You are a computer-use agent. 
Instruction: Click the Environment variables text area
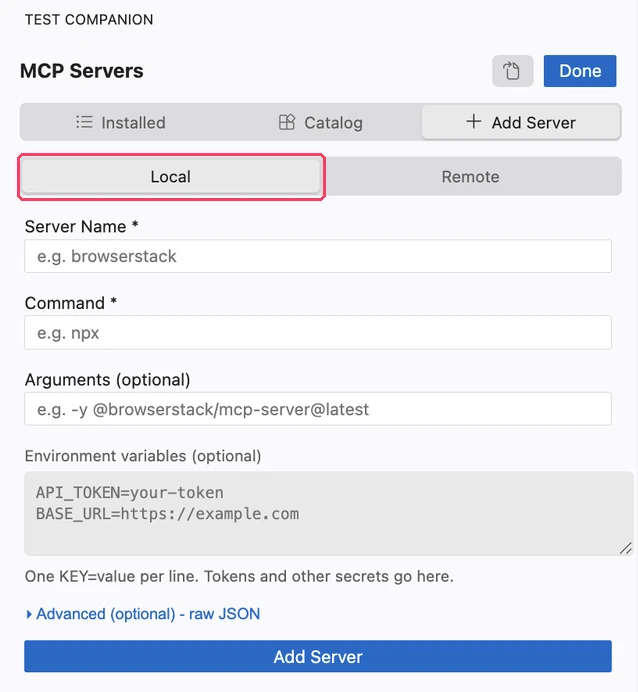[x=329, y=513]
